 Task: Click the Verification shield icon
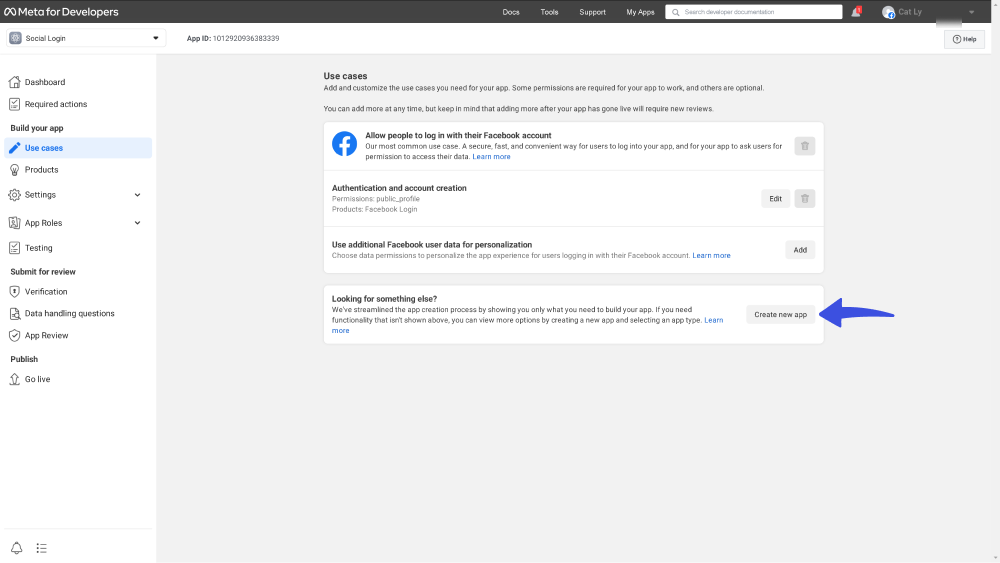[15, 291]
